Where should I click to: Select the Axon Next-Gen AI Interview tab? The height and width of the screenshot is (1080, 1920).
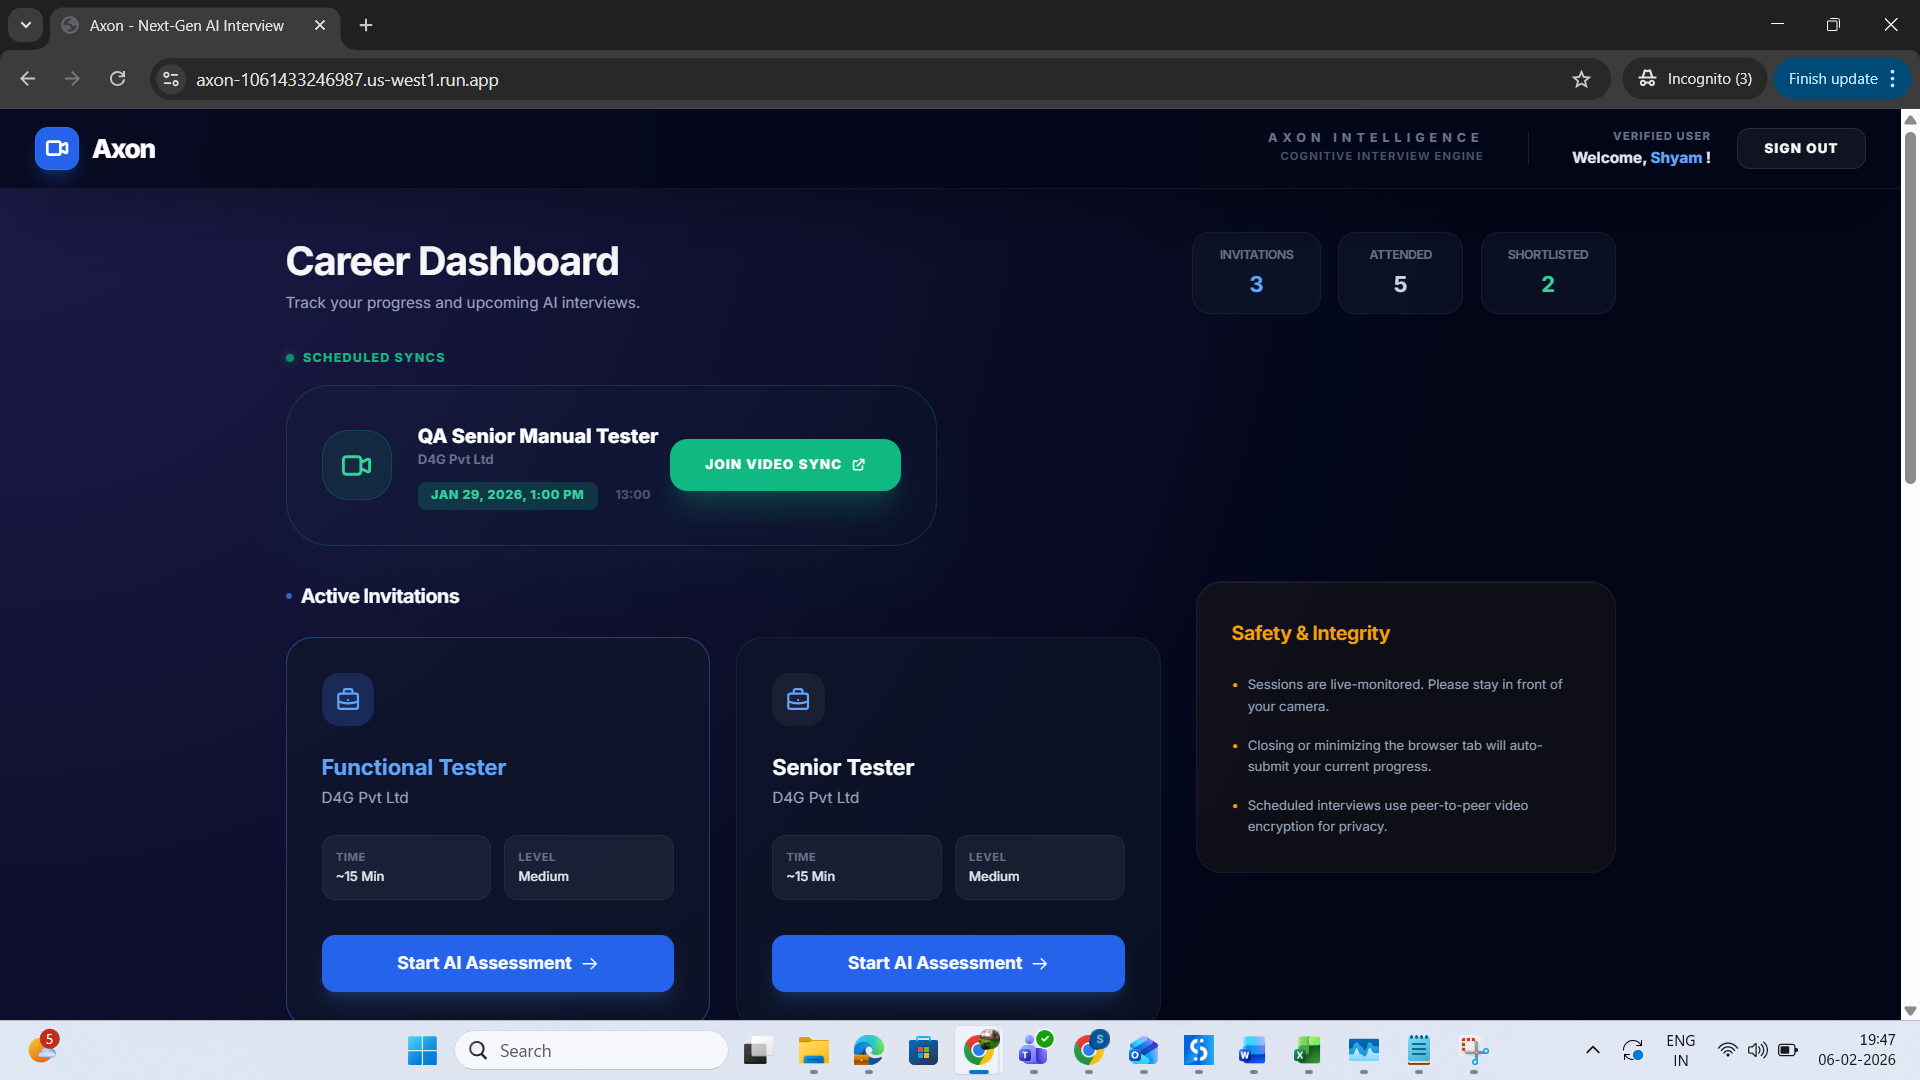pos(187,25)
